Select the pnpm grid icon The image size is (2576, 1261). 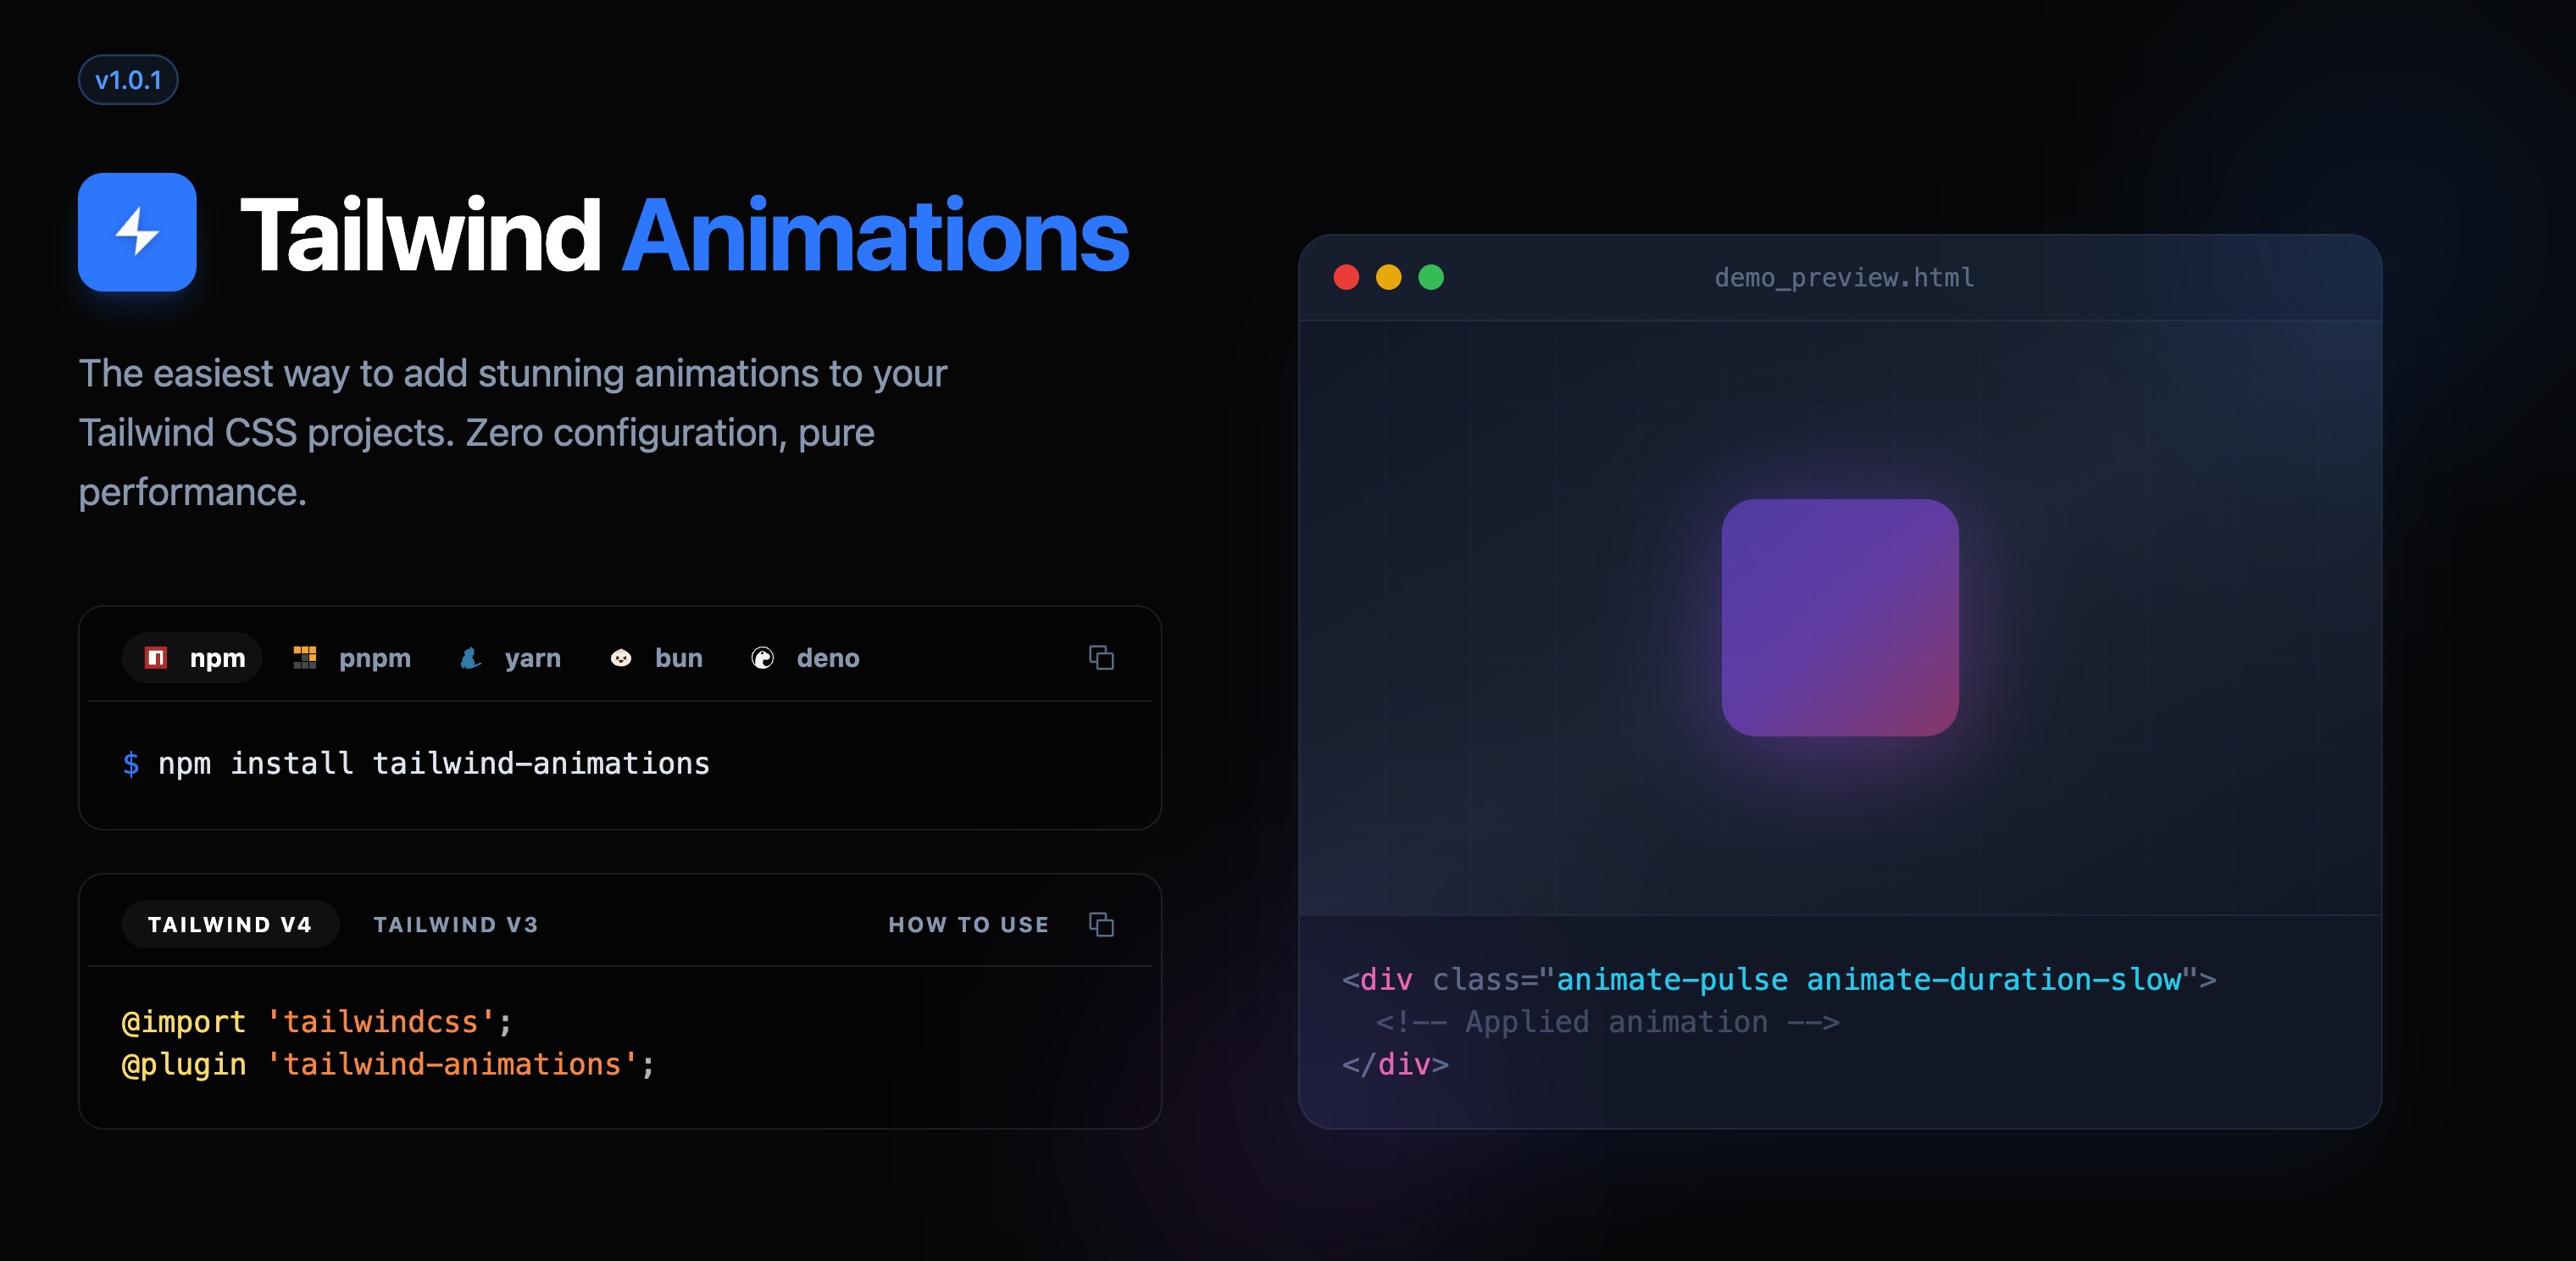[305, 657]
